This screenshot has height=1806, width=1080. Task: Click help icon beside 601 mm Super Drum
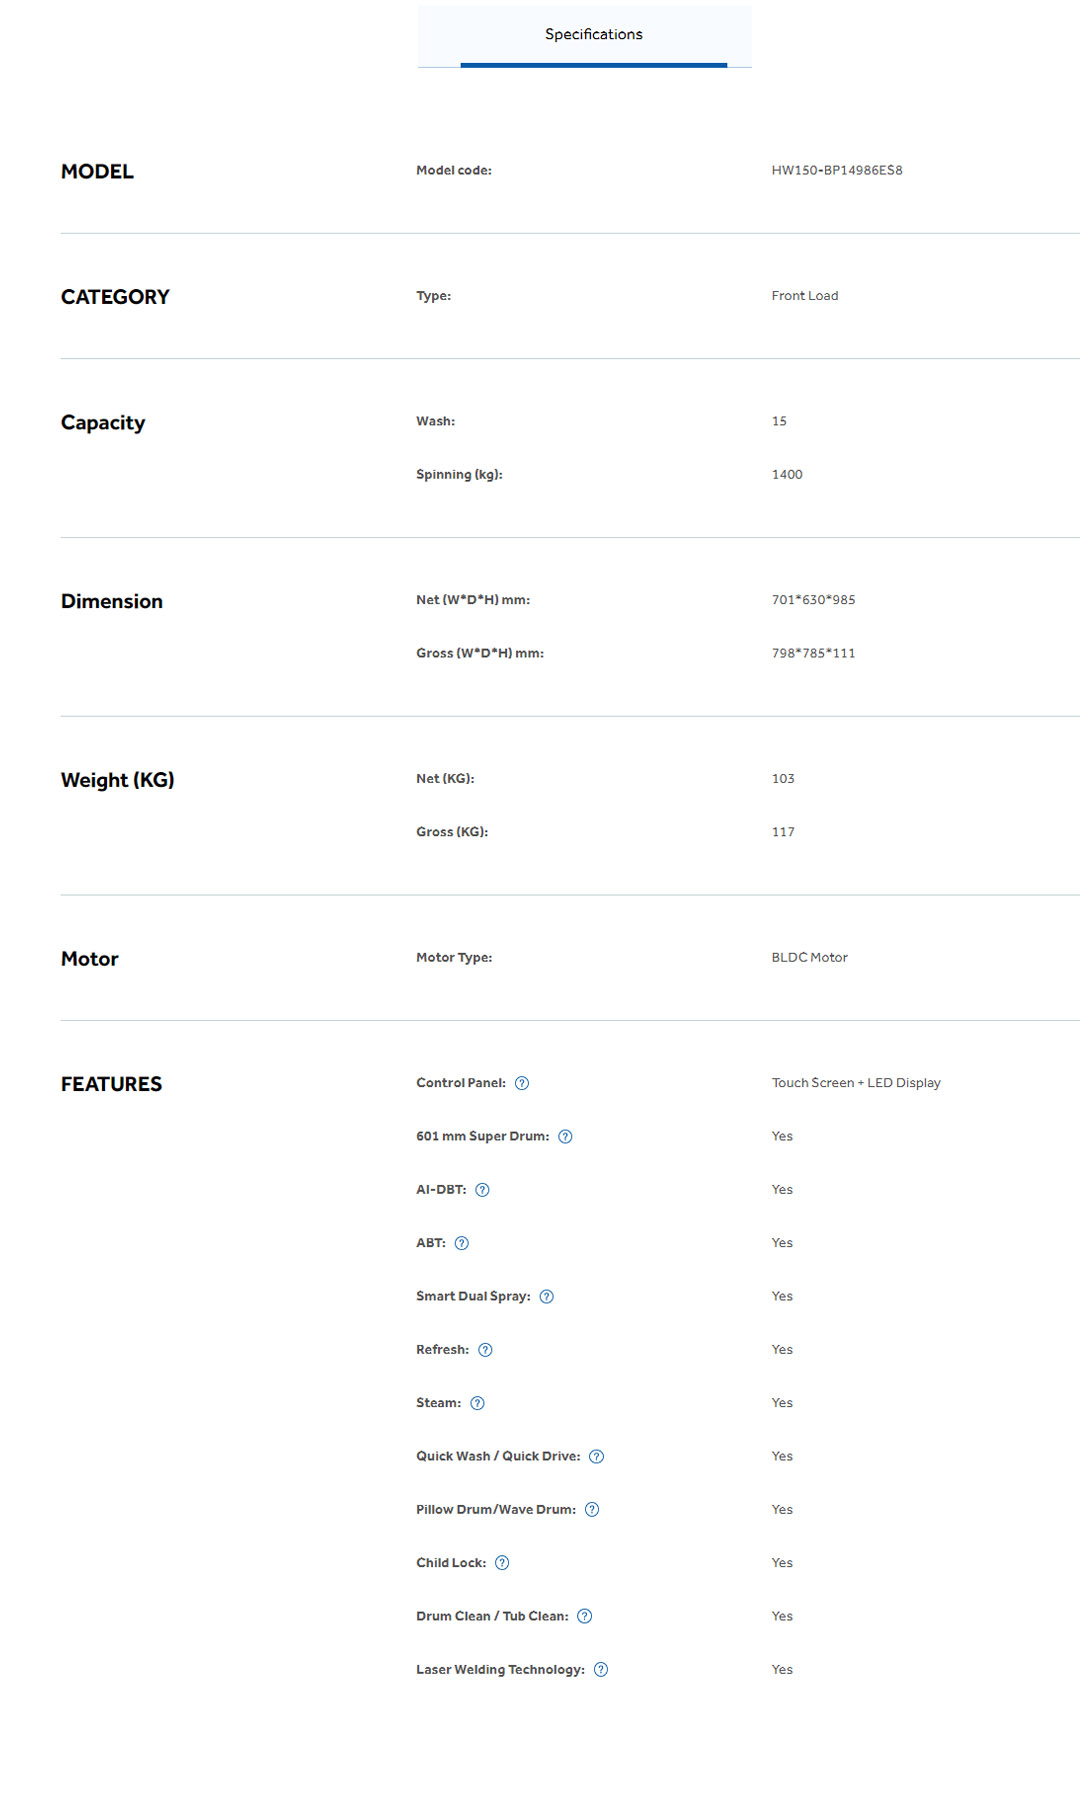pos(565,1137)
